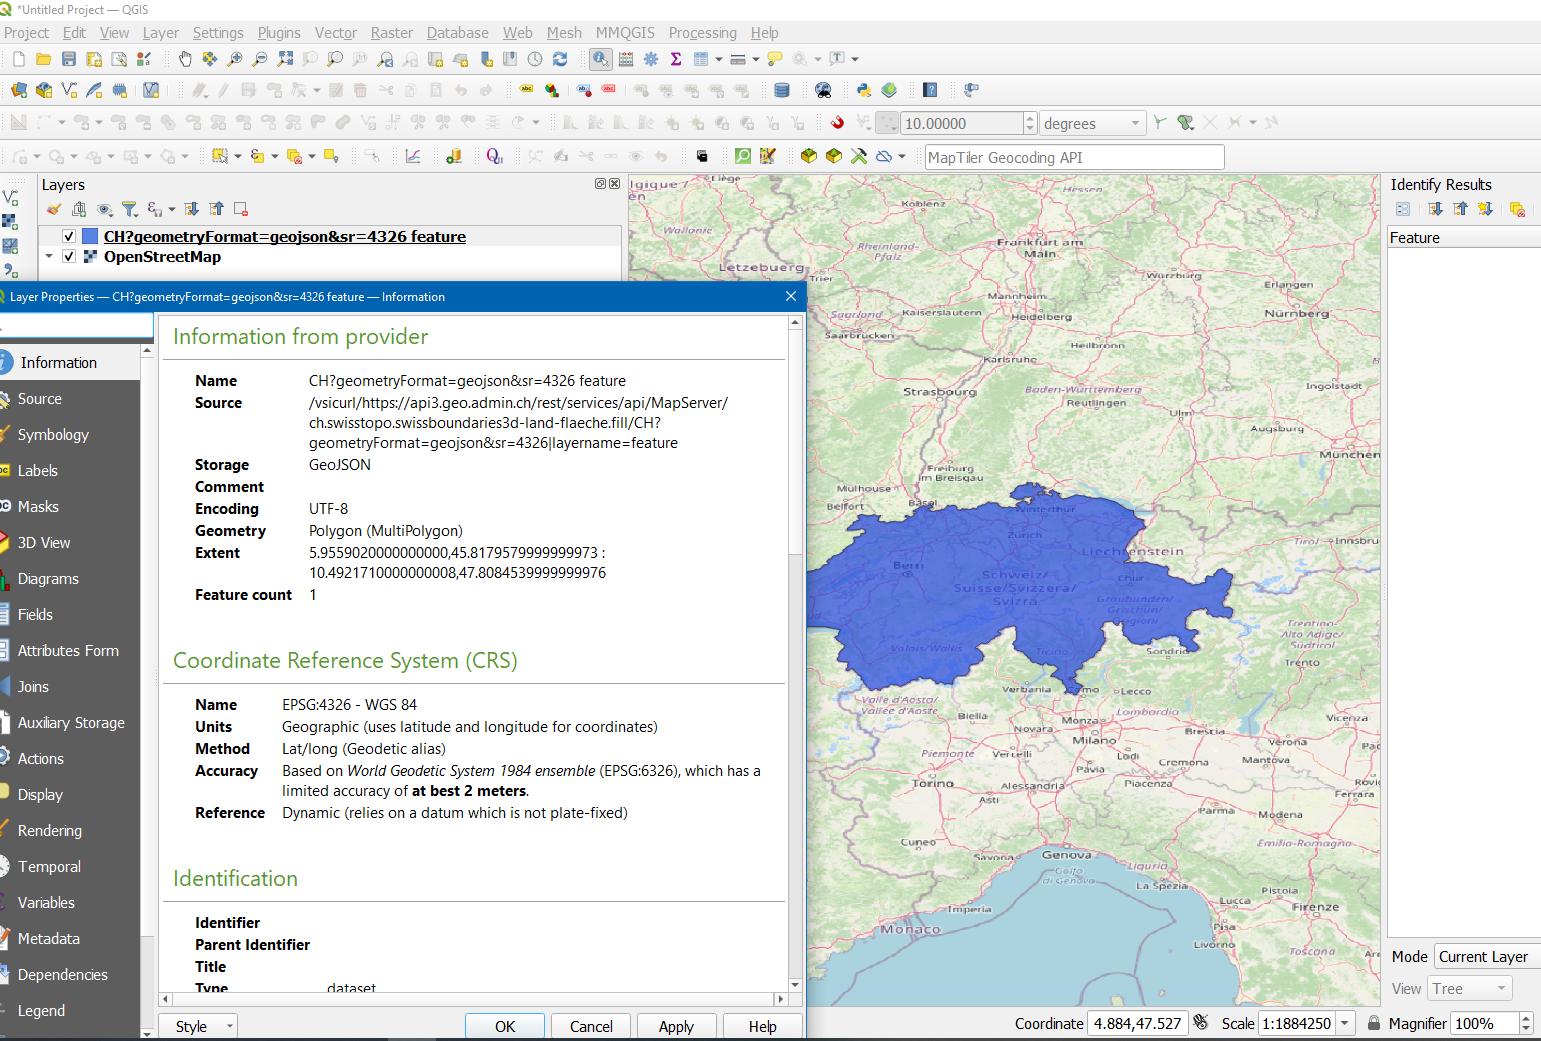Open the help book icon in toolbar
The width and height of the screenshot is (1541, 1041).
coord(930,90)
